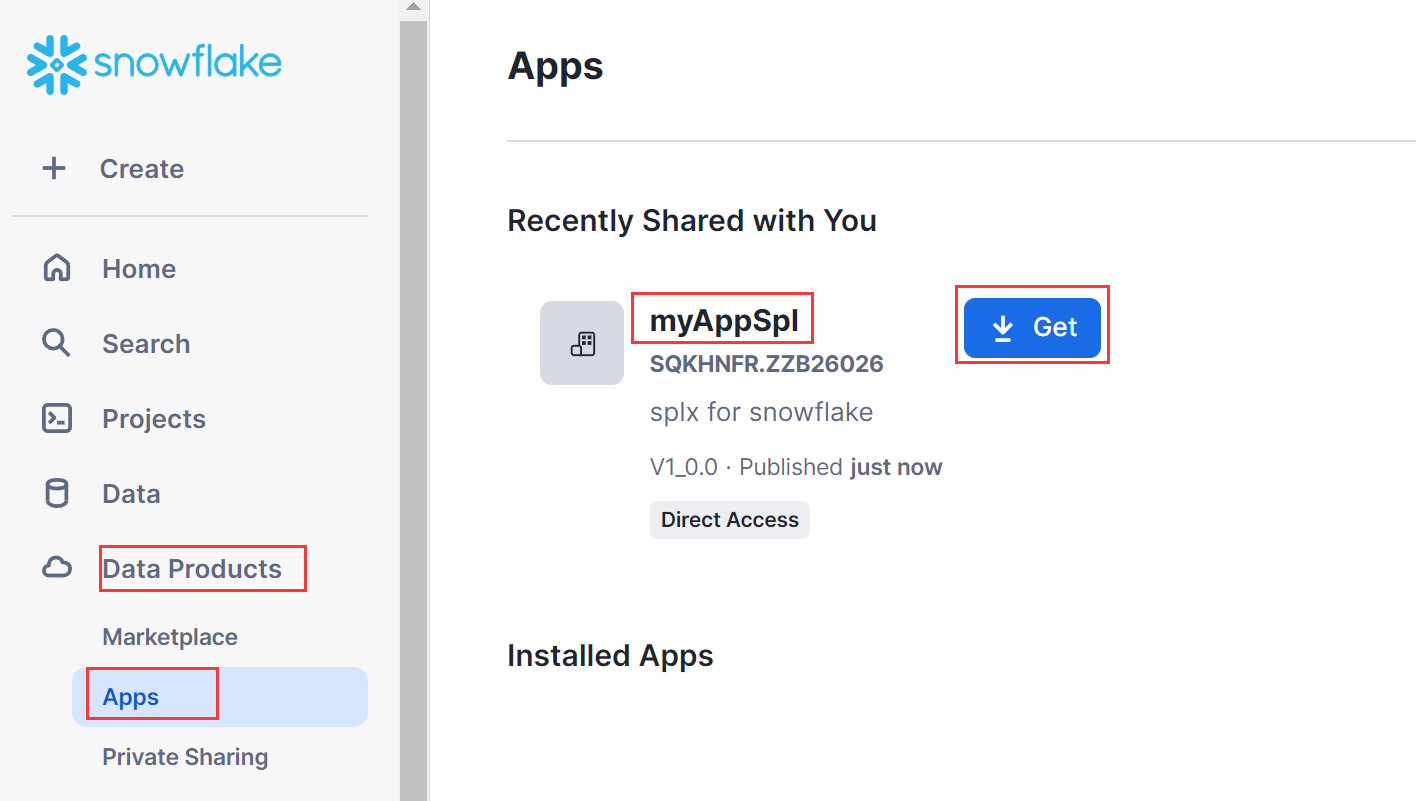Click the Home house icon
This screenshot has width=1416, height=801.
57,268
